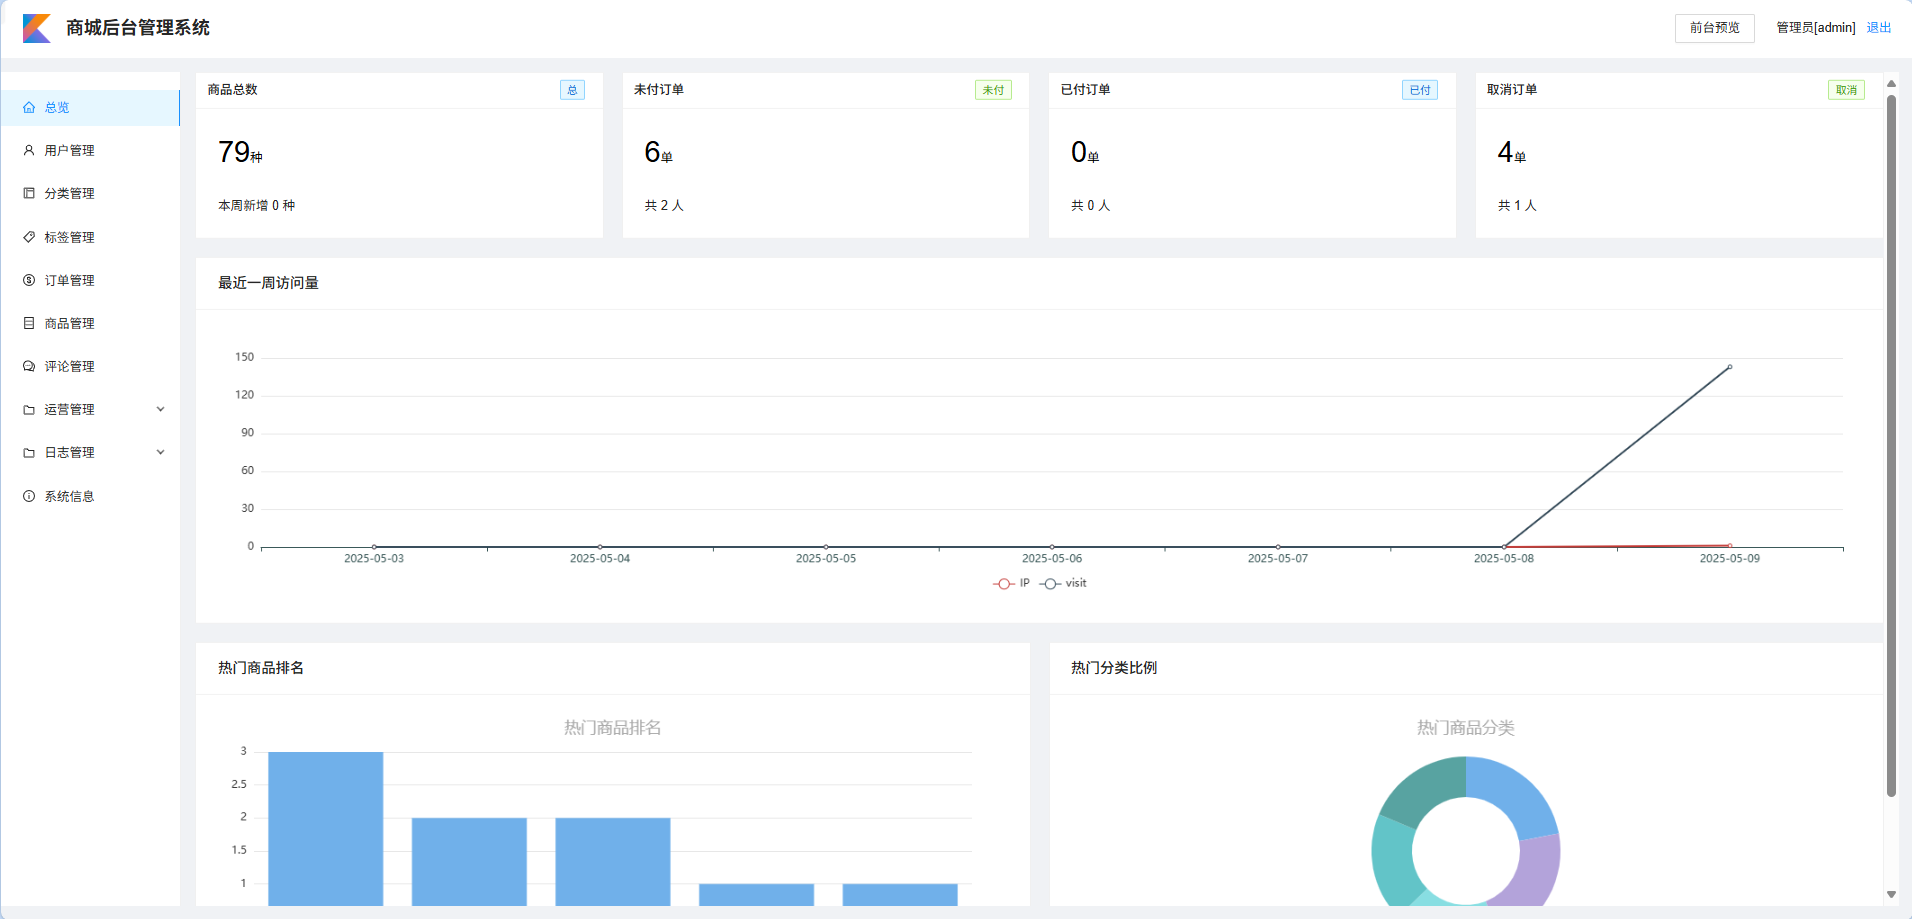Click the home icon beside 总览
This screenshot has width=1912, height=919.
[x=29, y=107]
